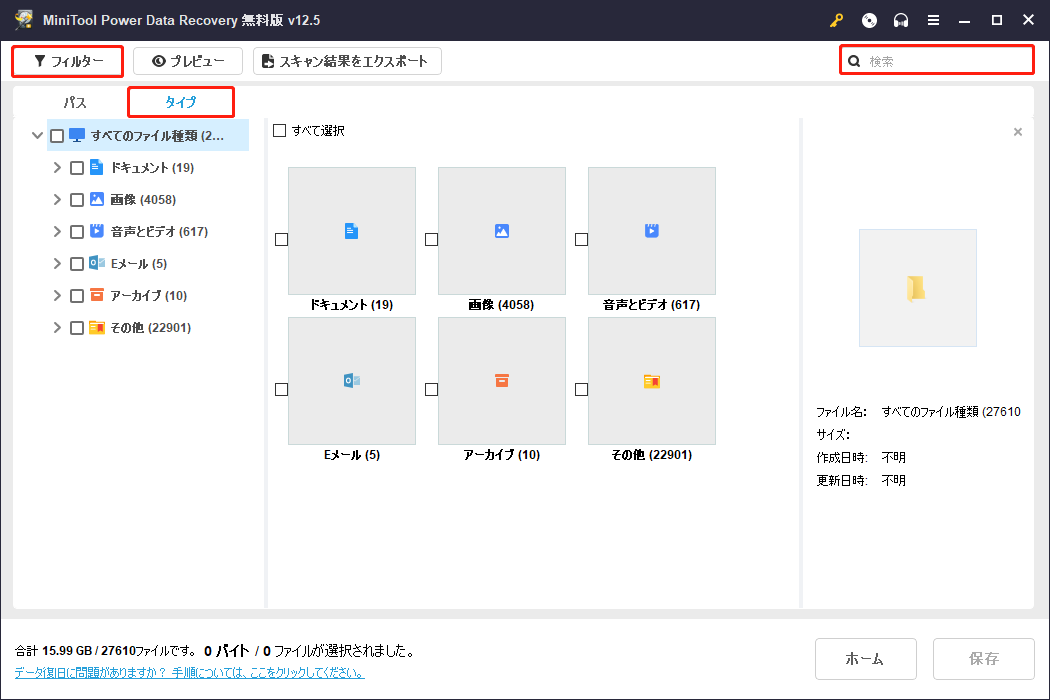Open the フィルター filter button

pos(68,61)
